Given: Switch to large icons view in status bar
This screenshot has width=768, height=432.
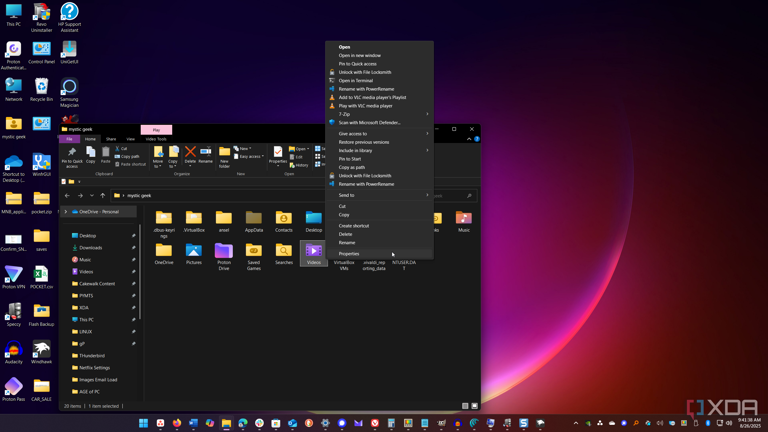Looking at the screenshot, I should click(x=474, y=406).
